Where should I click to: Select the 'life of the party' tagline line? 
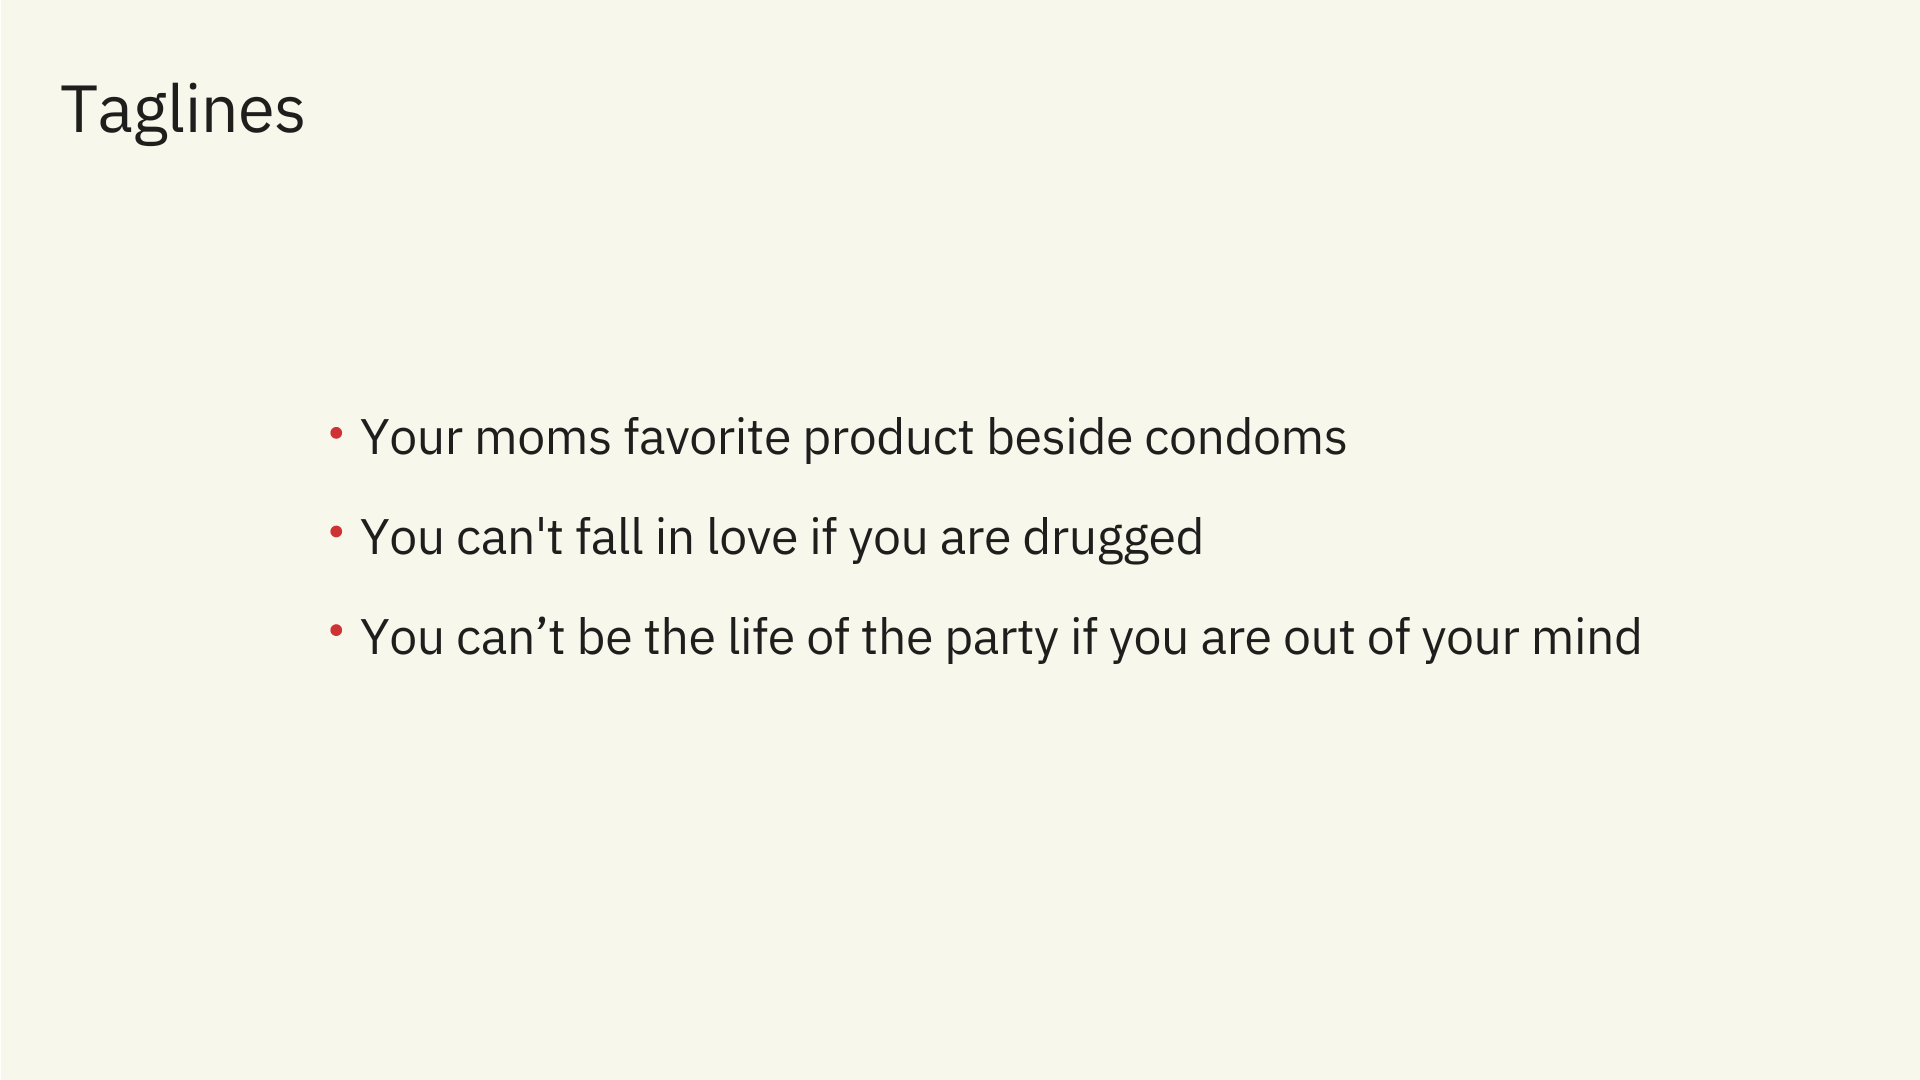pyautogui.click(x=1000, y=637)
